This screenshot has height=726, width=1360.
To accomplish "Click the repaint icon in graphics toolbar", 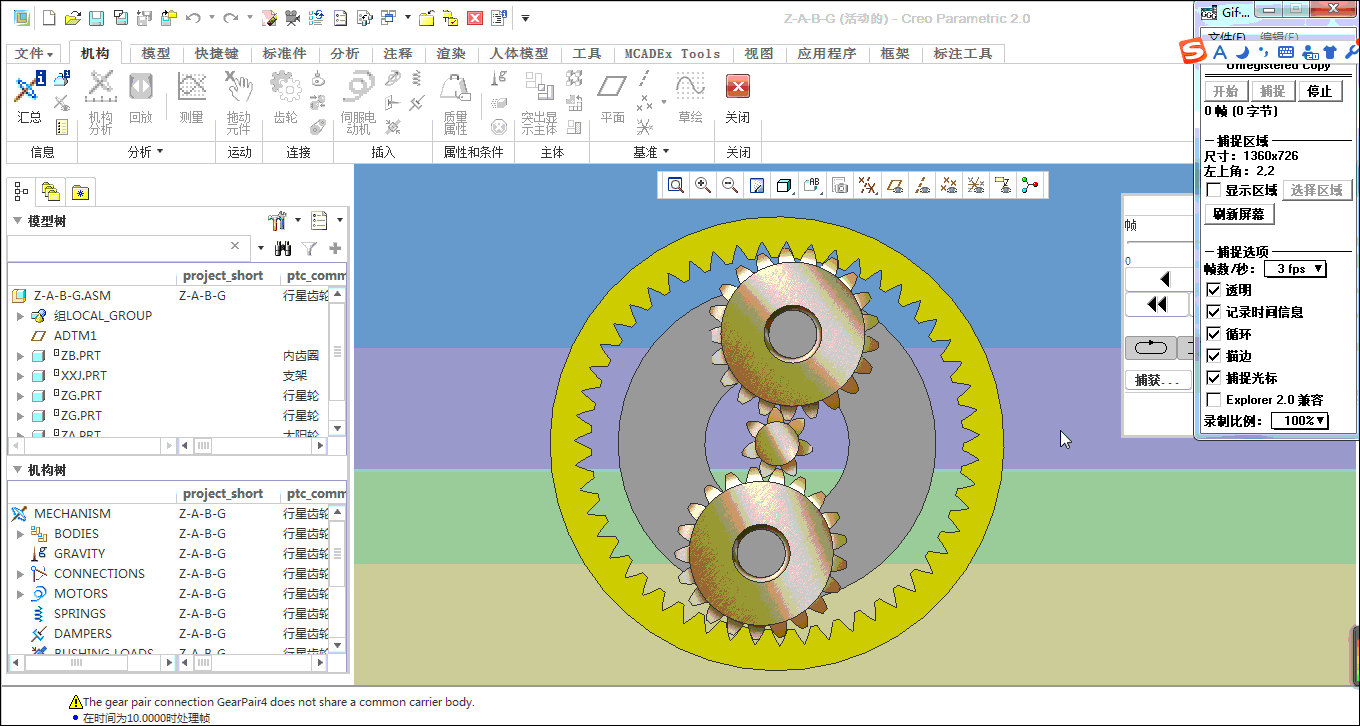I will (757, 185).
